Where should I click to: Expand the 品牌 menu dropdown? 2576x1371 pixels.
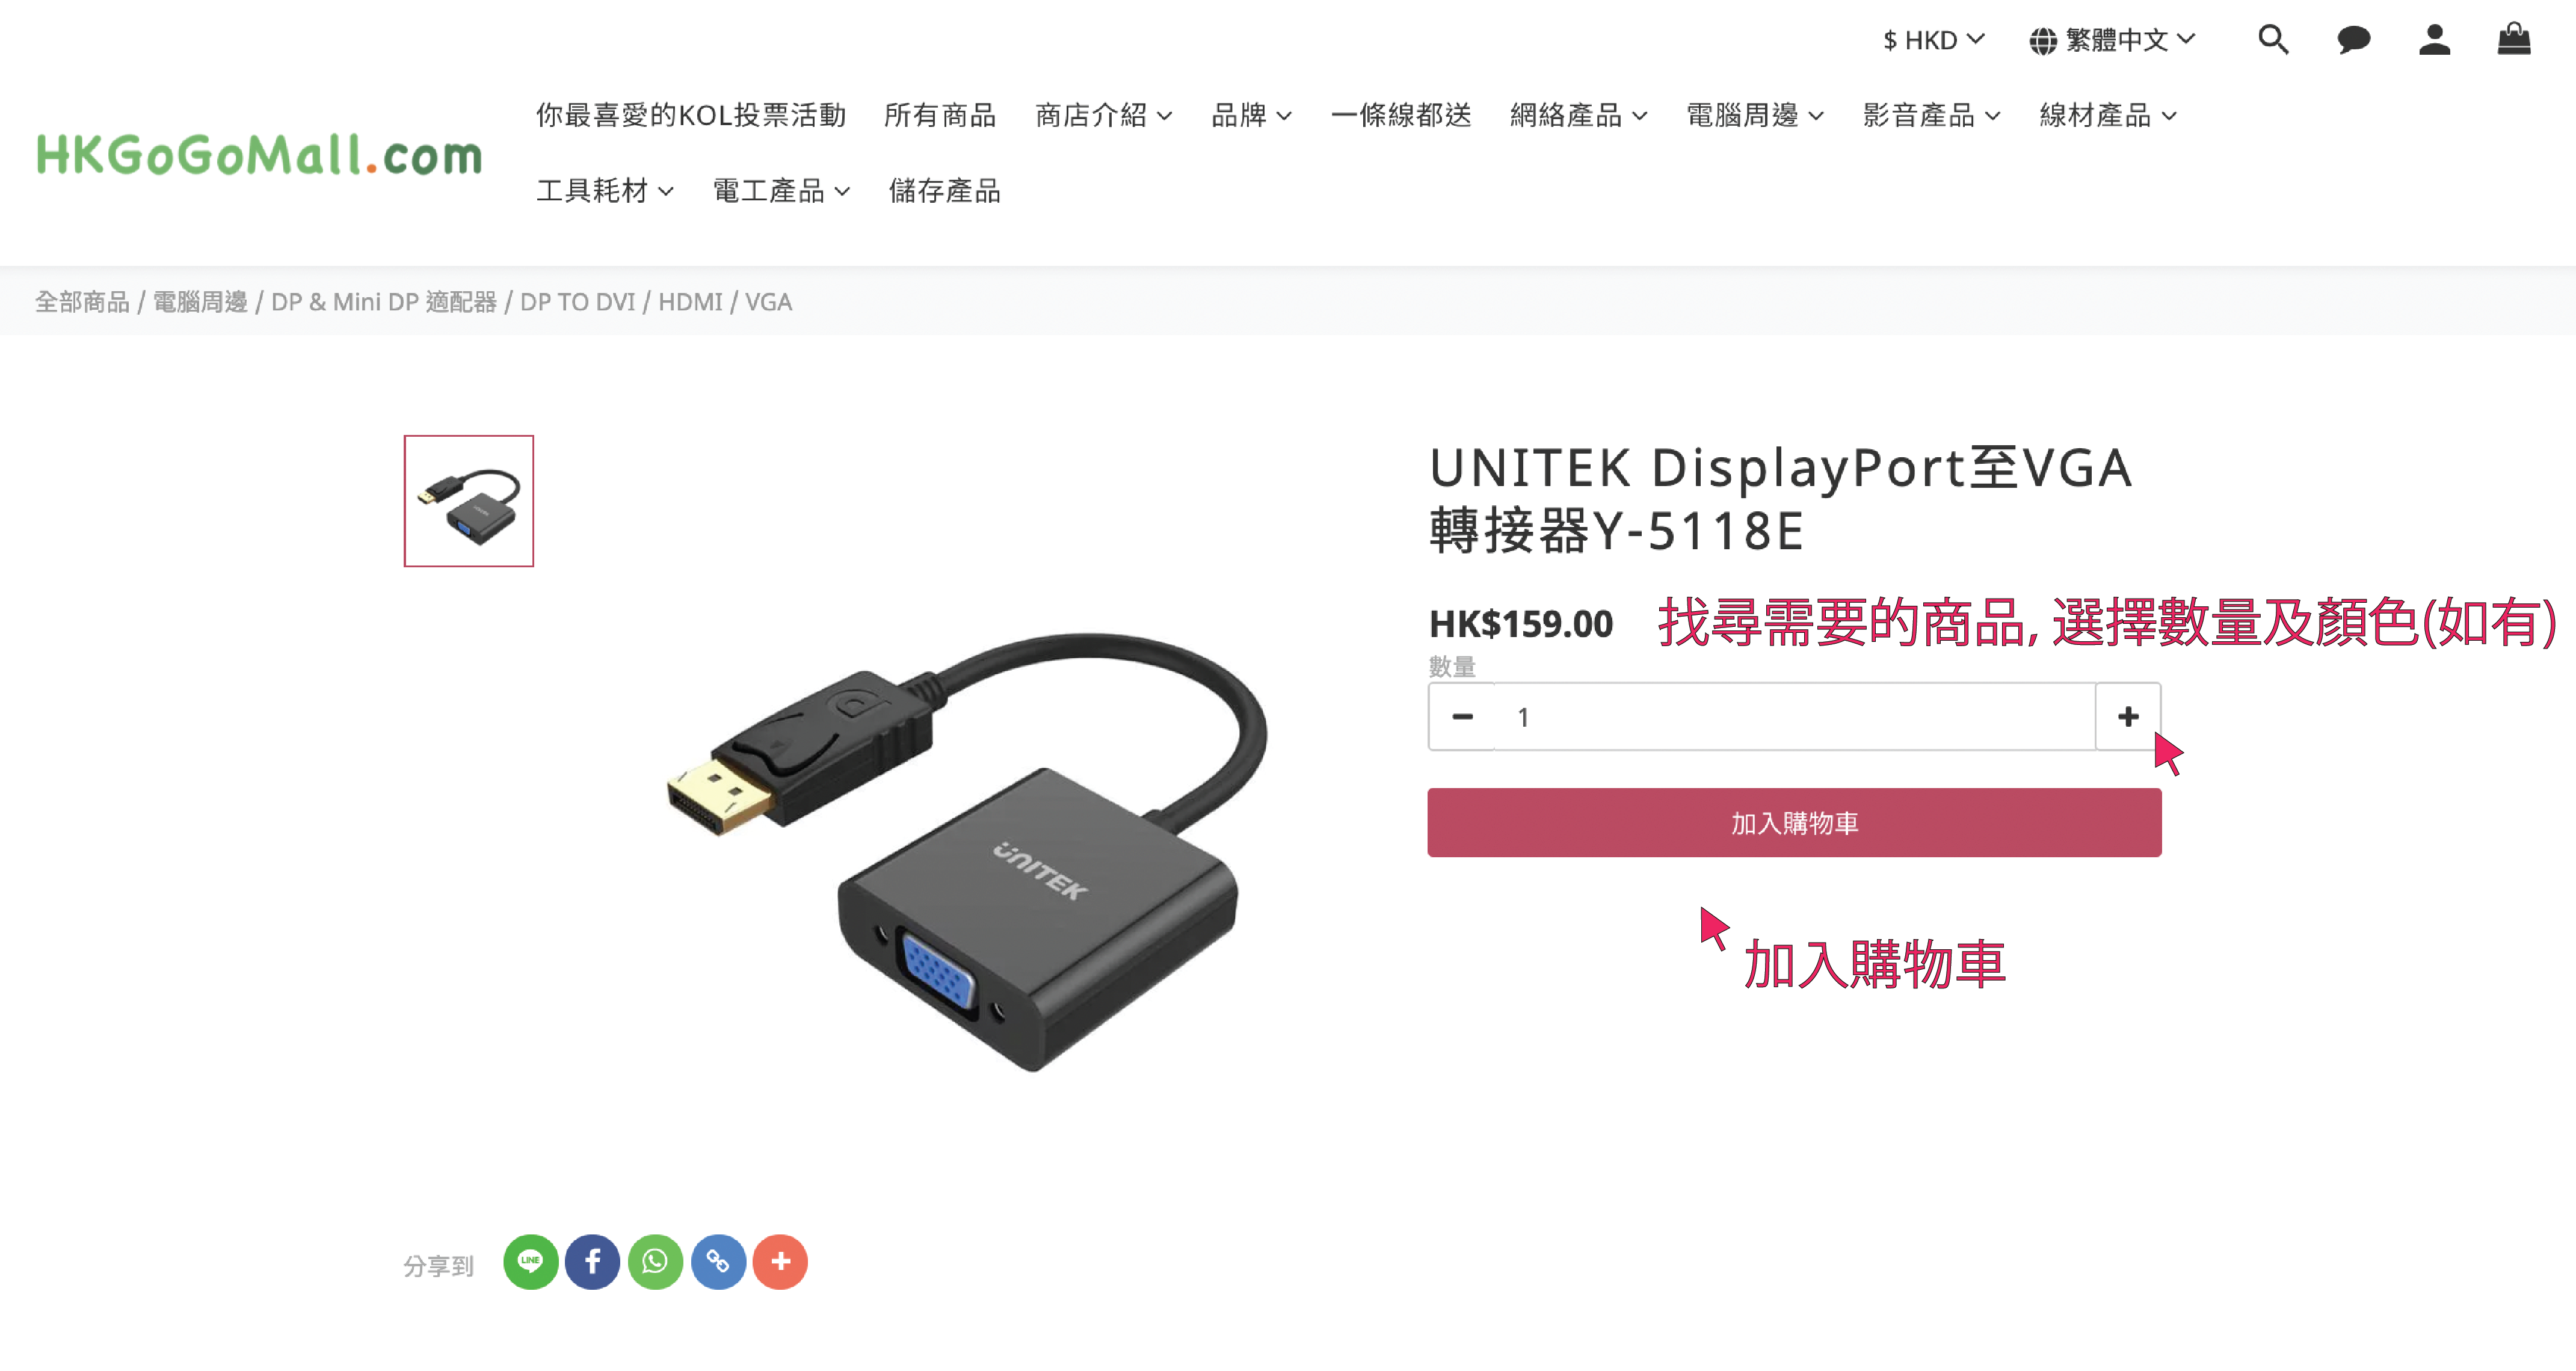tap(1251, 115)
